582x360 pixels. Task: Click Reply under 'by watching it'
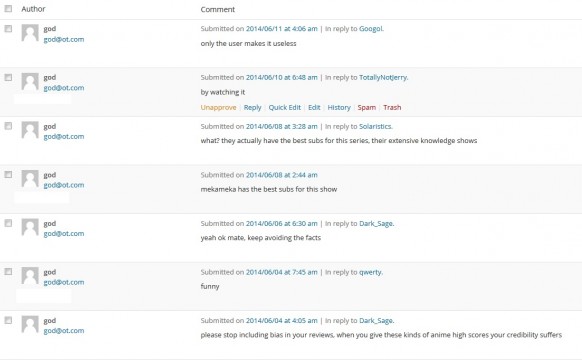[x=252, y=108]
